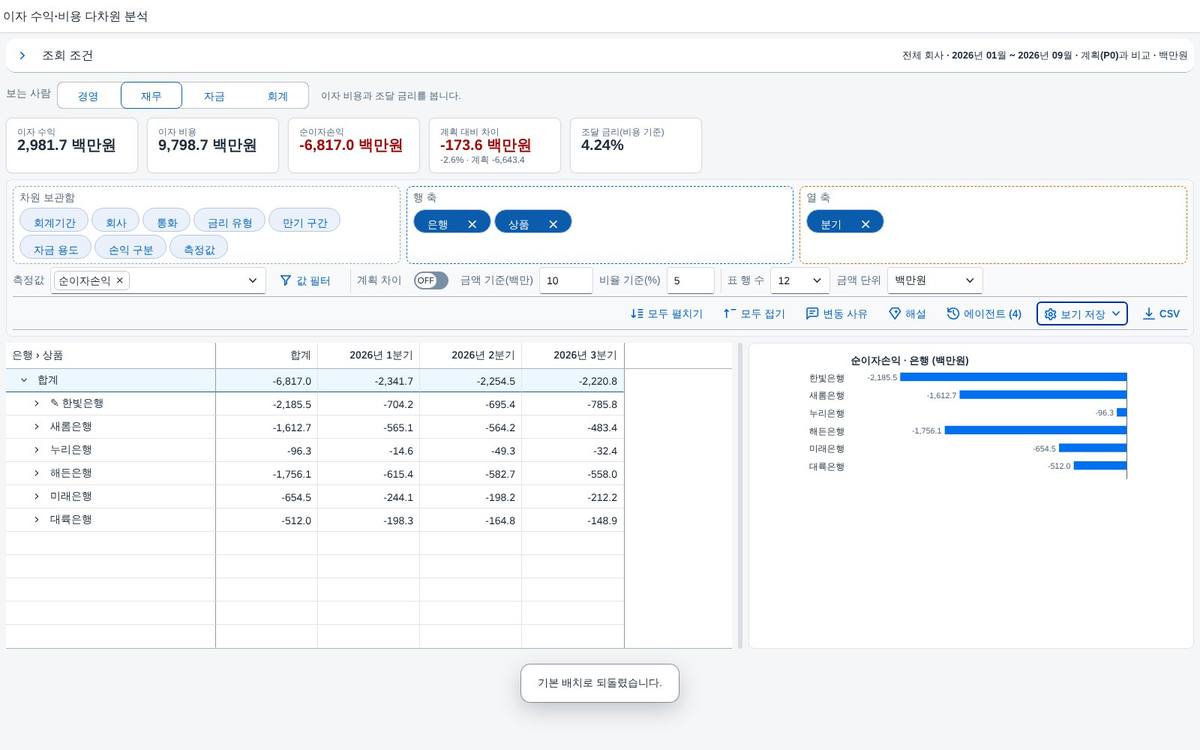
Task: Collapse all rows with 모두 접기
Action: point(753,314)
